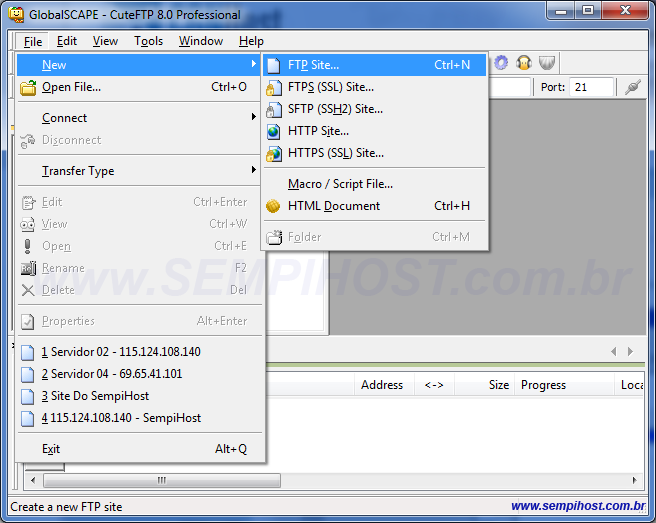
Task: Click the FTP Site page icon
Action: [x=274, y=65]
